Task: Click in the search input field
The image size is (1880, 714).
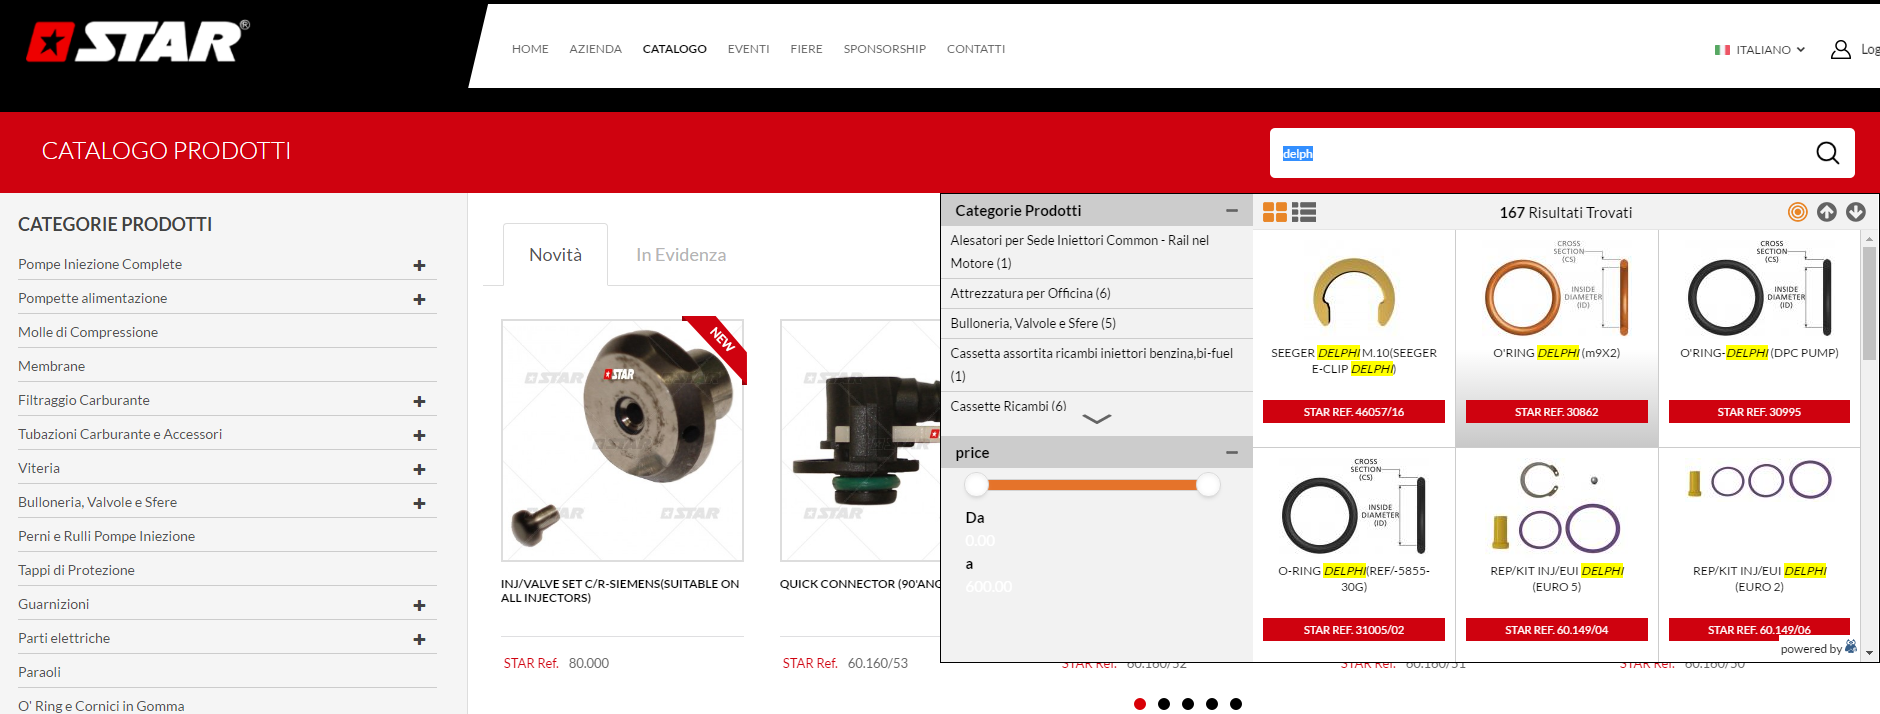Action: point(1540,153)
